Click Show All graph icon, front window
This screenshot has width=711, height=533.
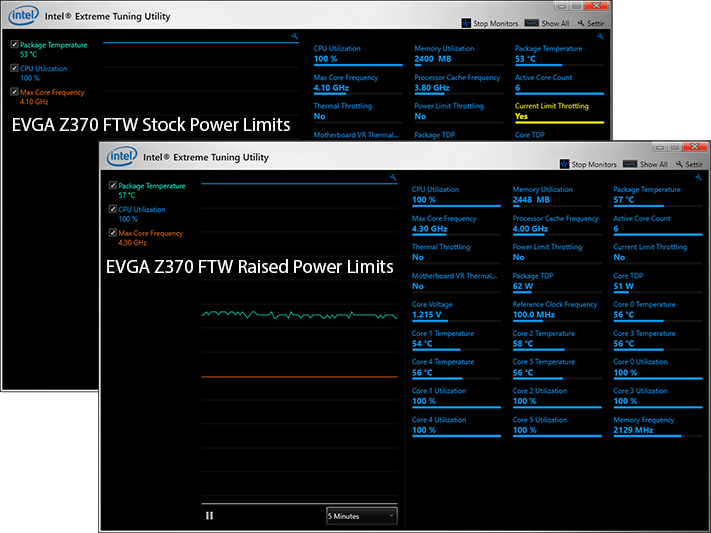[629, 164]
